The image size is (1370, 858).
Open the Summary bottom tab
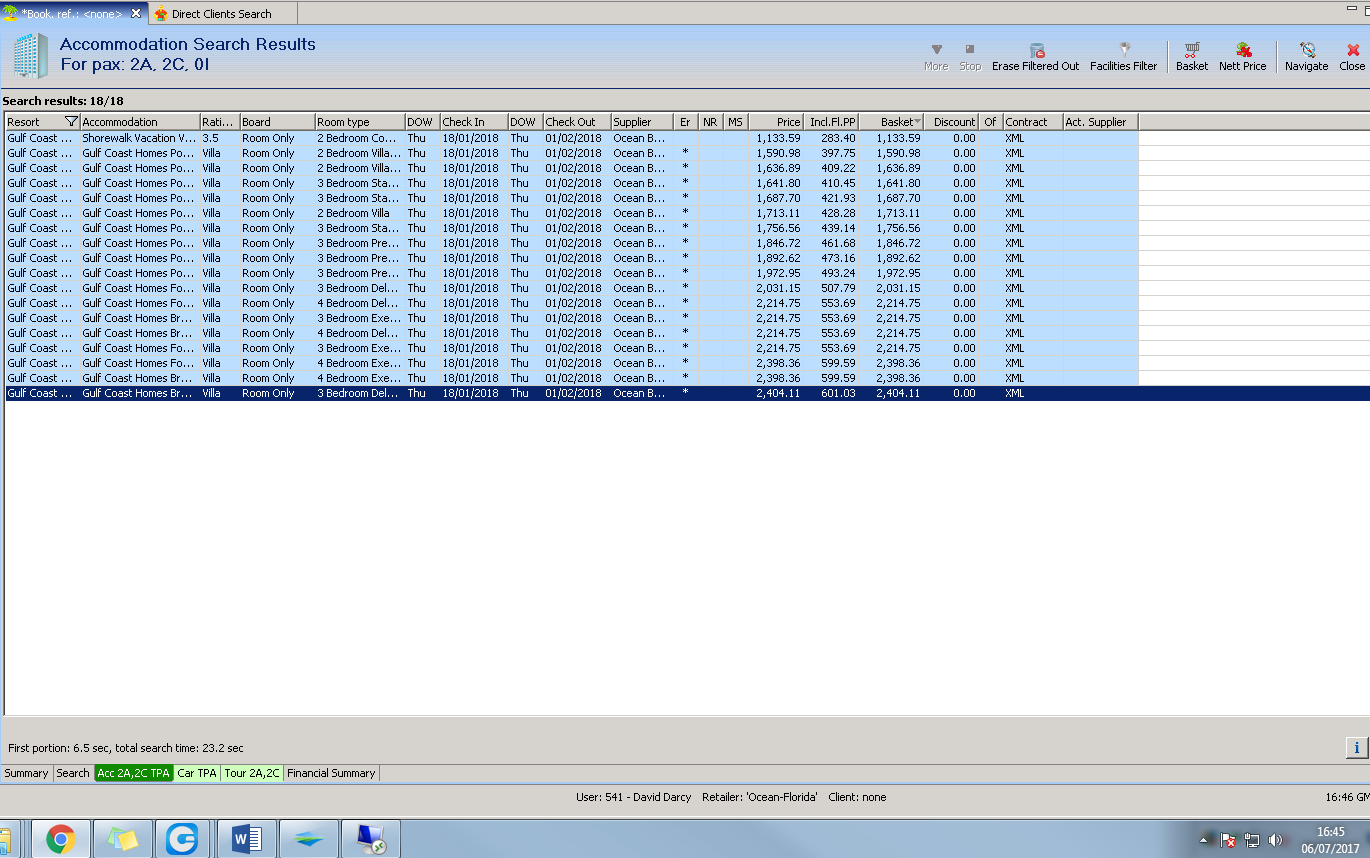pos(26,773)
